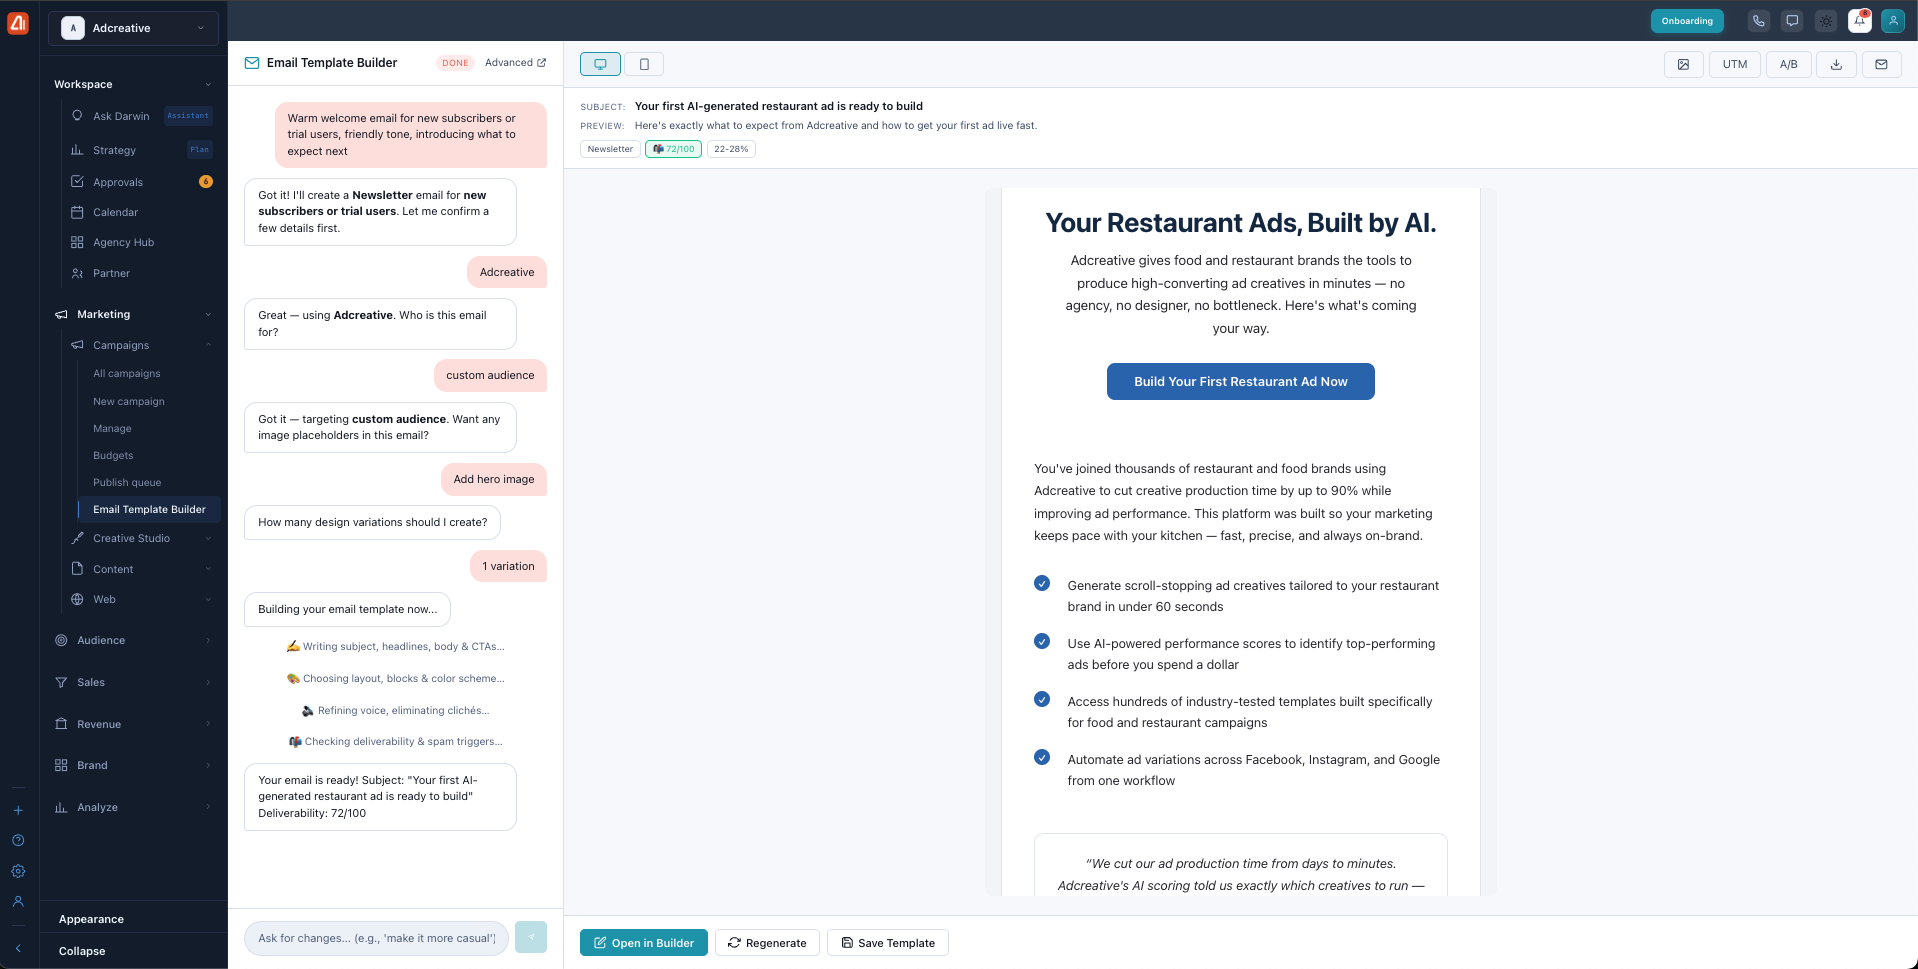Screen dimensions: 1918x969
Task: Click the phone icon in header
Action: [x=1758, y=21]
